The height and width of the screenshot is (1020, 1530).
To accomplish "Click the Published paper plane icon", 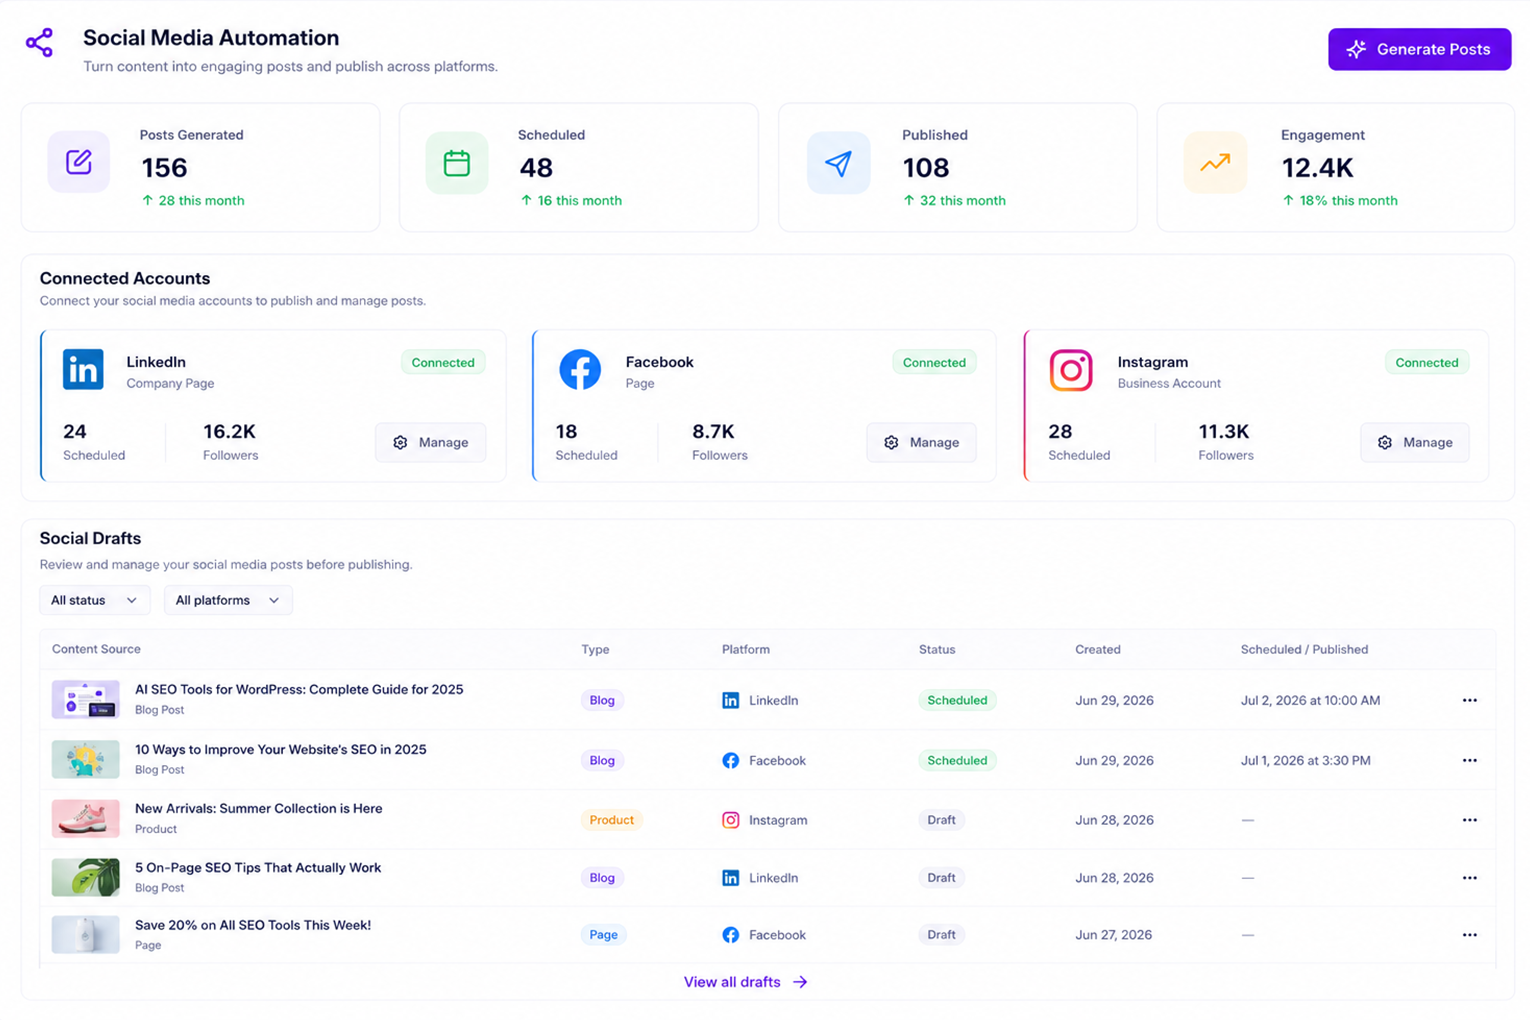I will coord(838,162).
